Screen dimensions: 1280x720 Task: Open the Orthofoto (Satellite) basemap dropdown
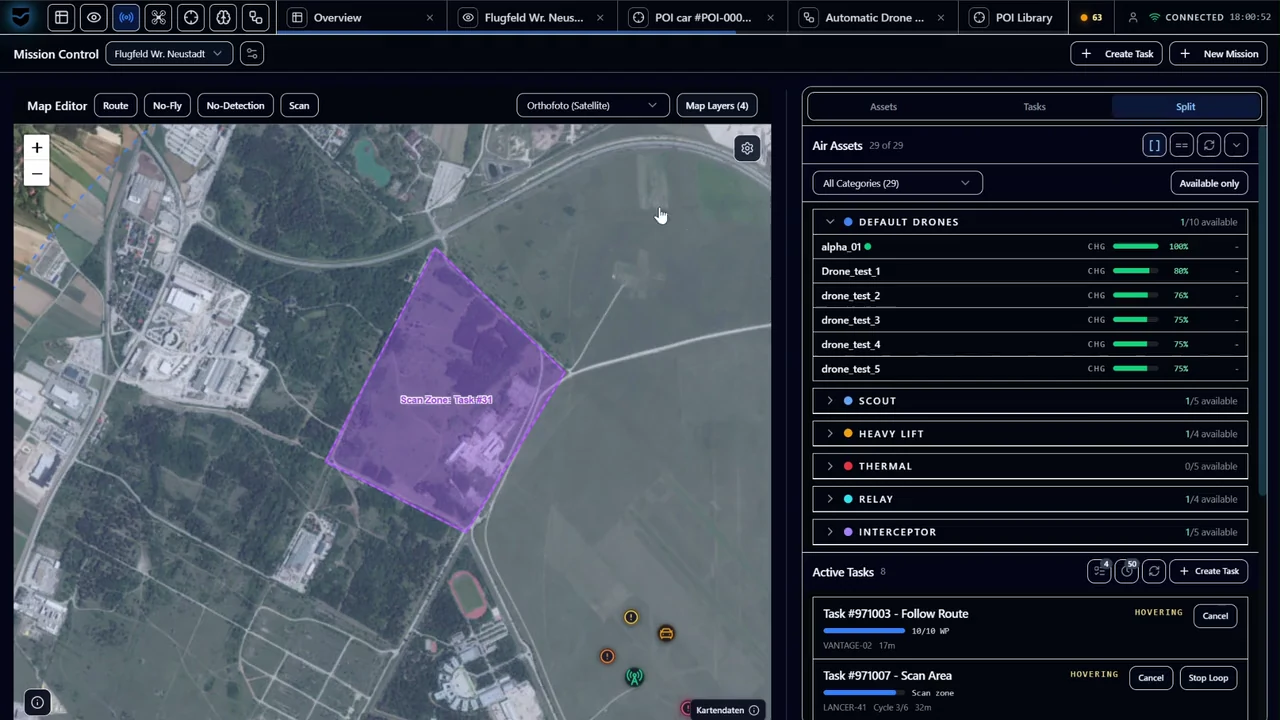pyautogui.click(x=593, y=105)
